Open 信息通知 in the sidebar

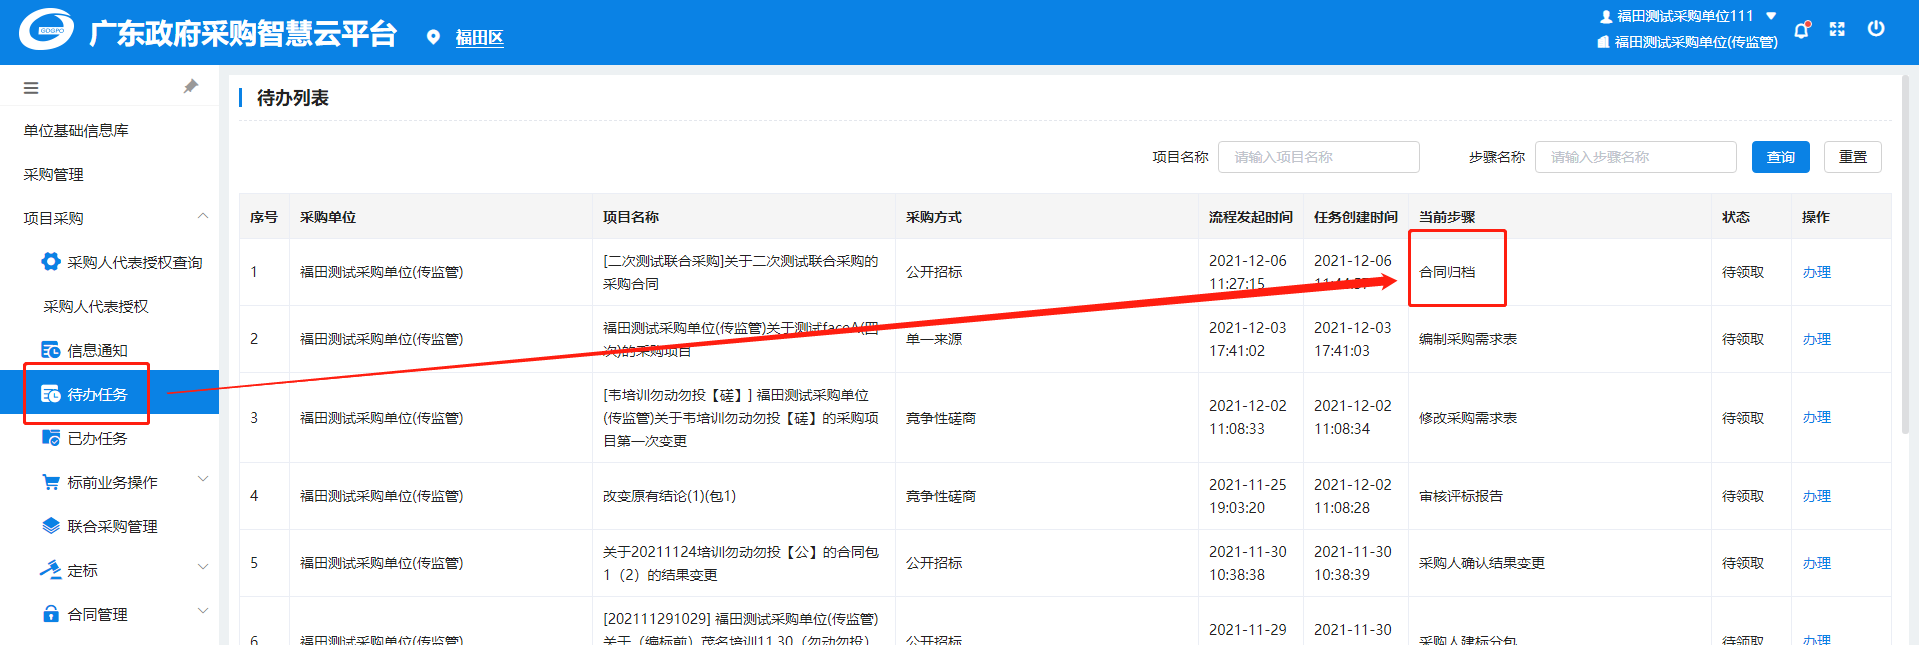97,350
